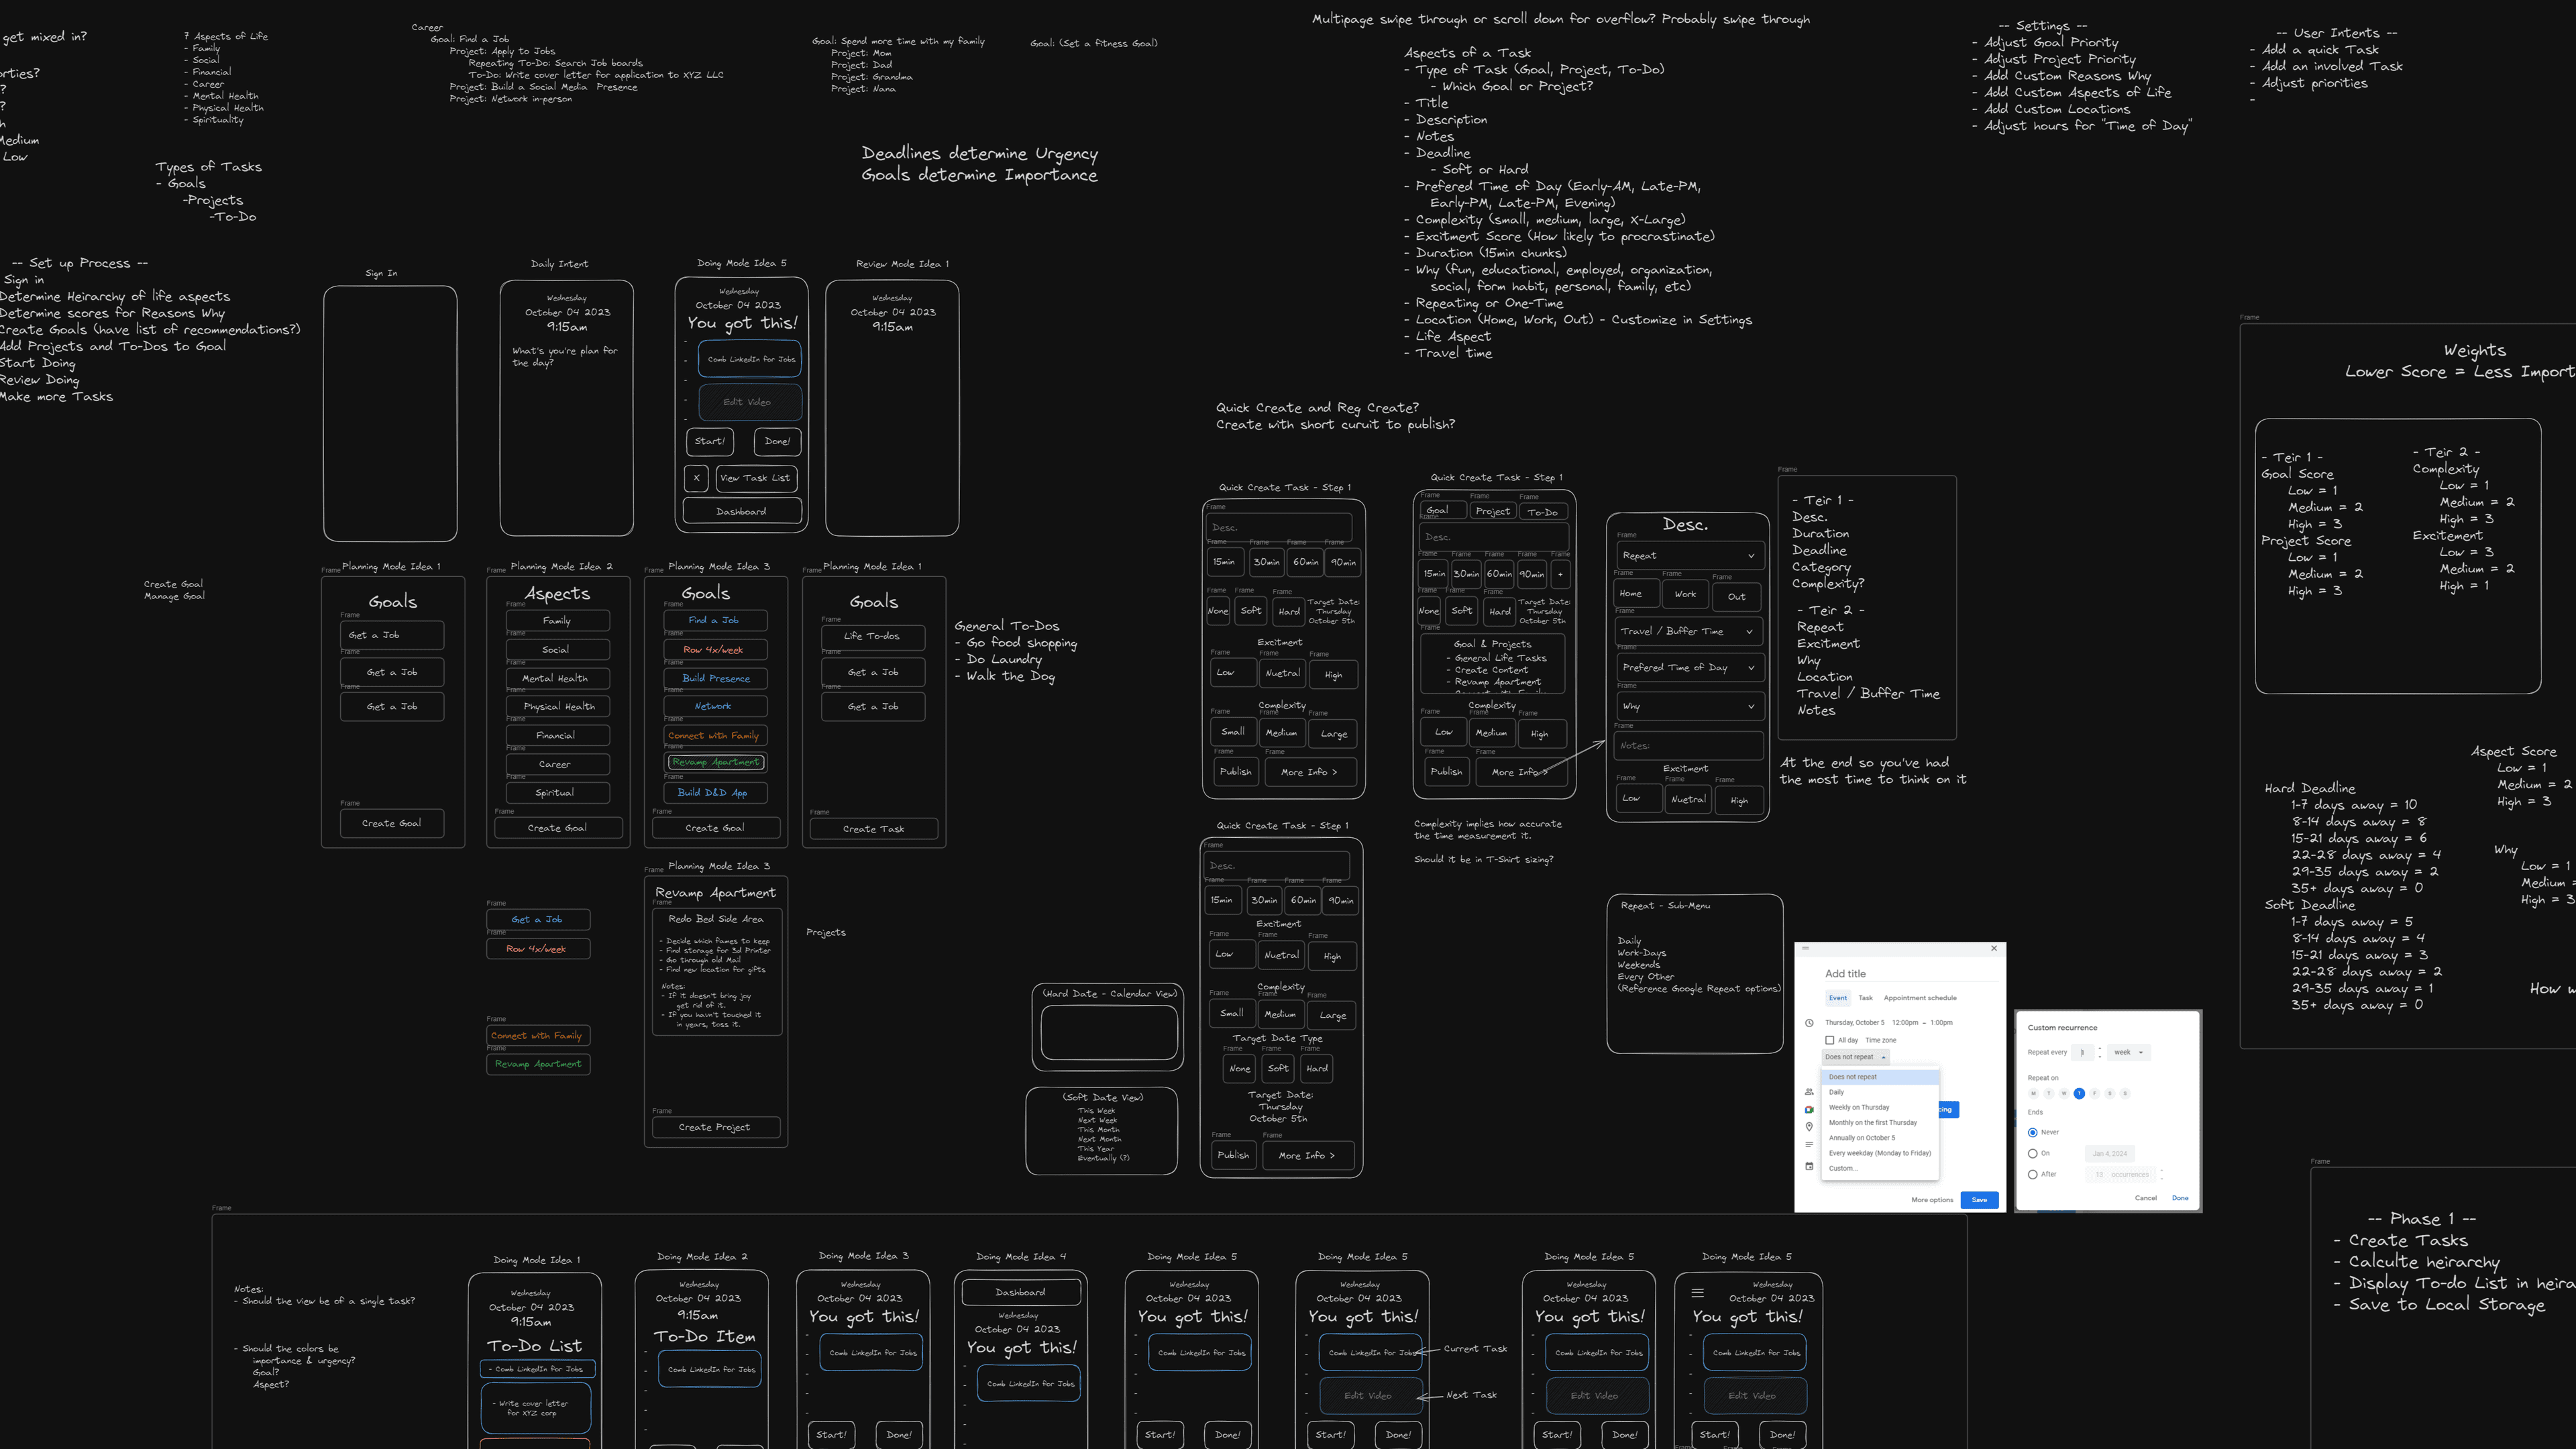Toggle the highlighted blue Thursday circle
The width and height of the screenshot is (2576, 1449).
point(2079,1094)
